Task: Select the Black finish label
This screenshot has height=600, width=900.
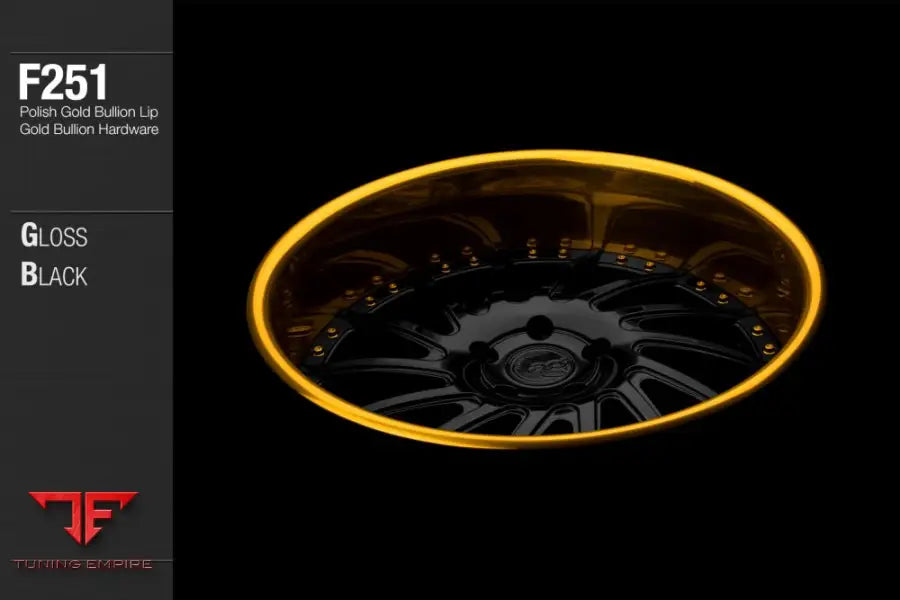Action: coord(55,274)
